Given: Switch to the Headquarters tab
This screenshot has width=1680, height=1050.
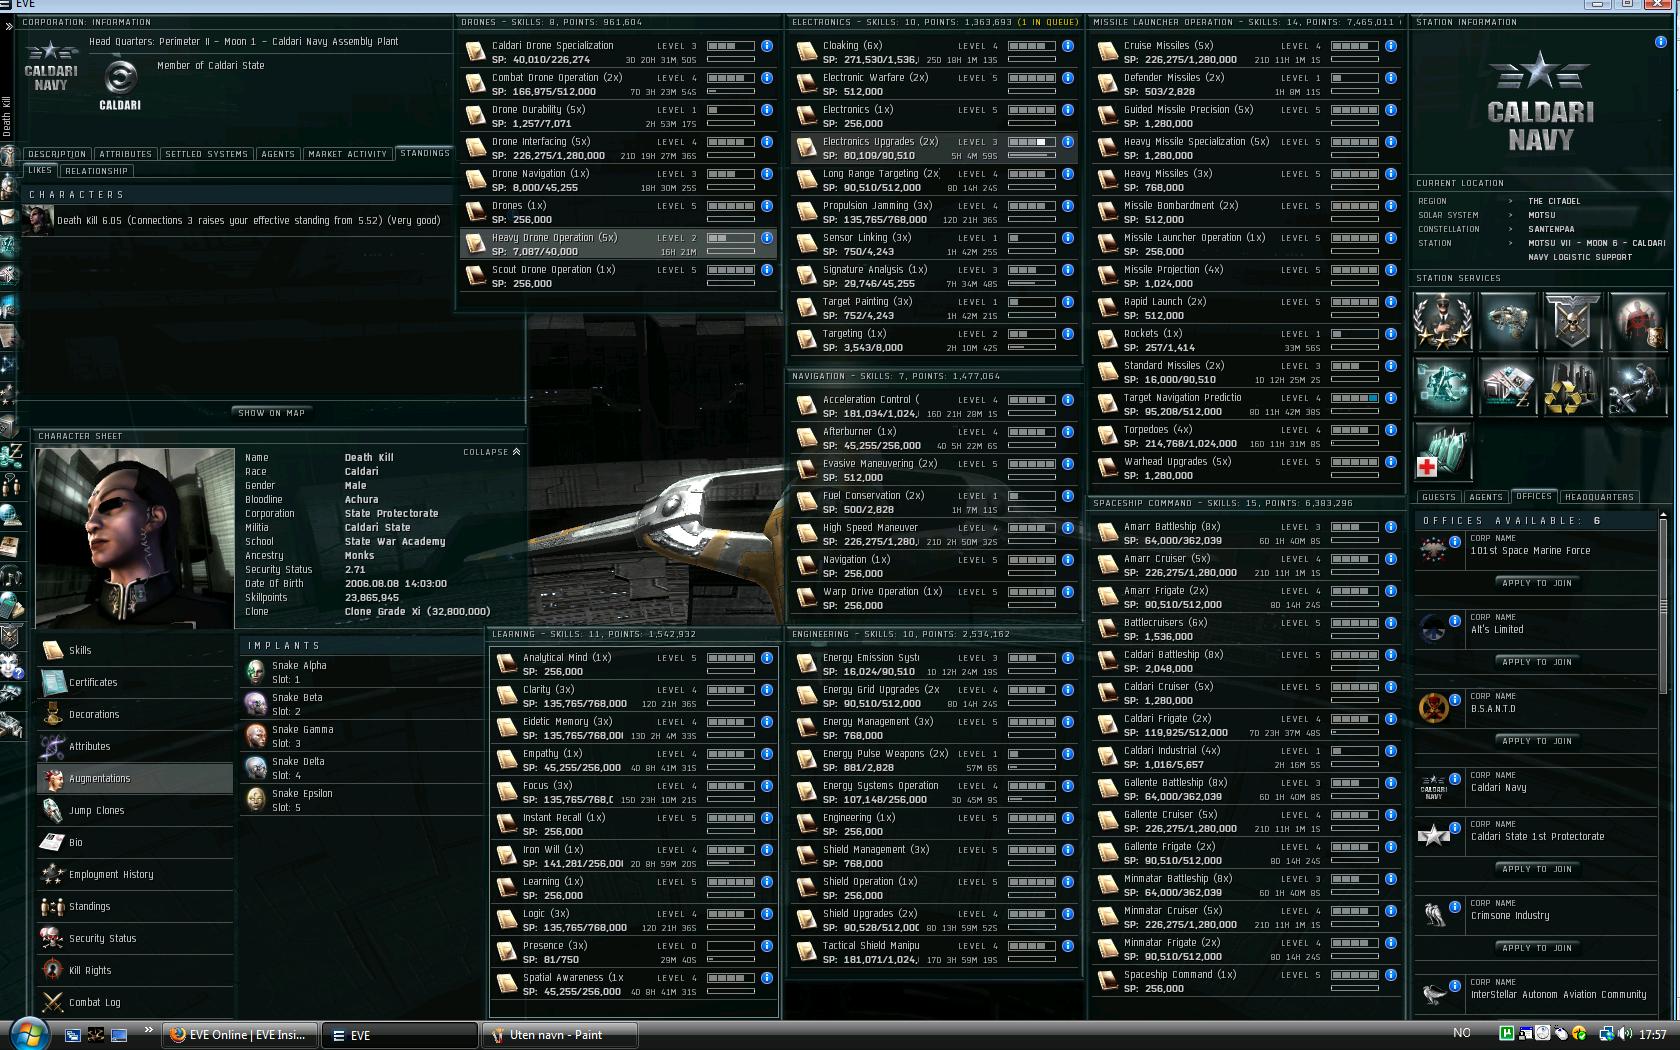Looking at the screenshot, I should [x=1599, y=497].
